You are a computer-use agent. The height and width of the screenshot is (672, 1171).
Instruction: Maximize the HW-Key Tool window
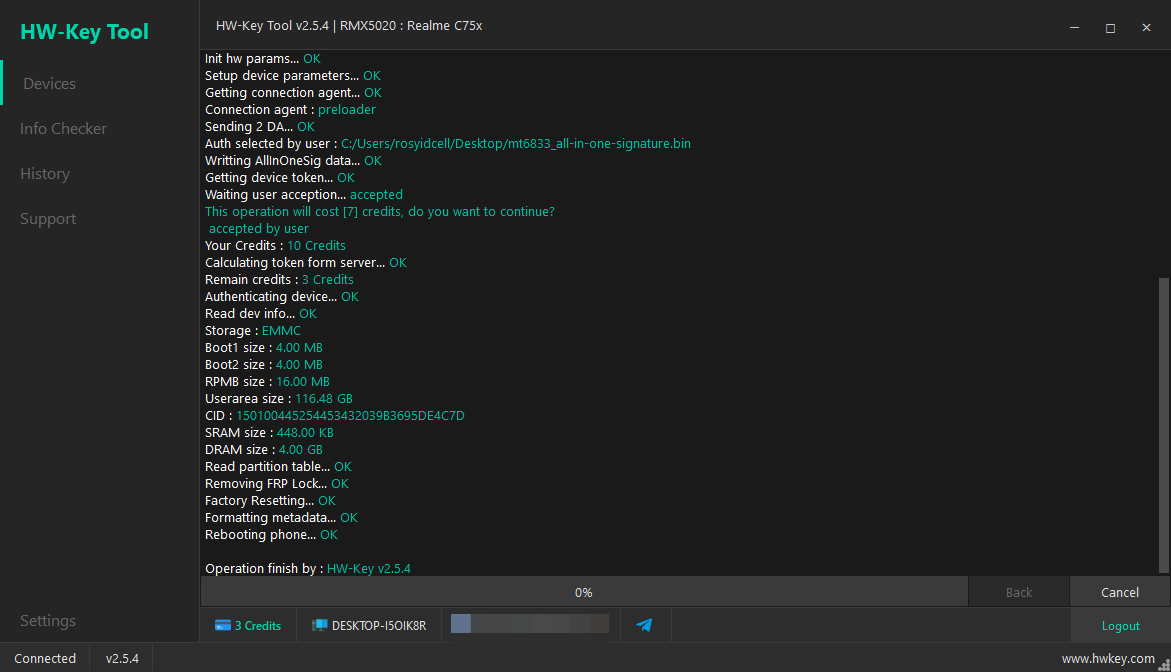coord(1111,28)
